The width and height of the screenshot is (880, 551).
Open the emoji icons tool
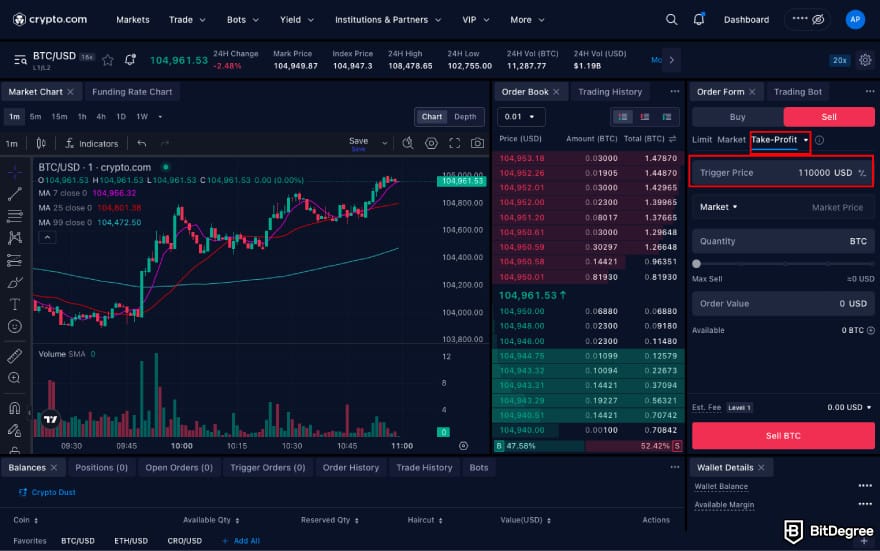(x=15, y=327)
